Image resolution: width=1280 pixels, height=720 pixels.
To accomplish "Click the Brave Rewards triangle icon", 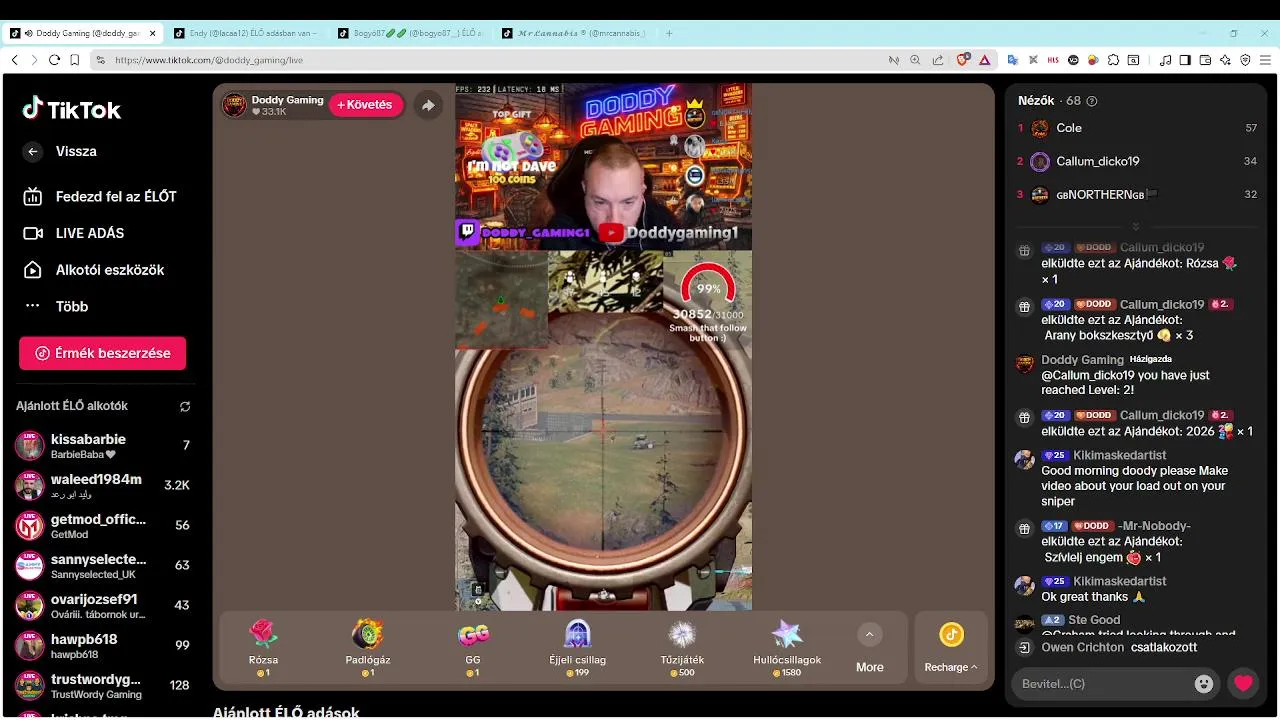I will click(x=984, y=60).
